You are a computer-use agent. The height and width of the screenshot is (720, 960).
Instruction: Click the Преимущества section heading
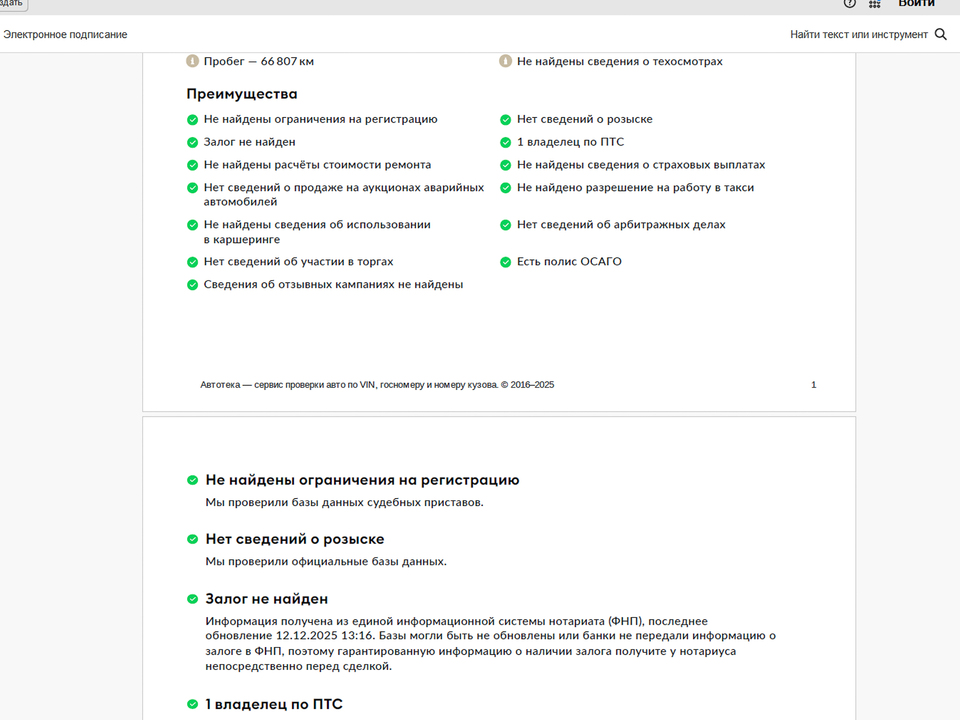[242, 94]
